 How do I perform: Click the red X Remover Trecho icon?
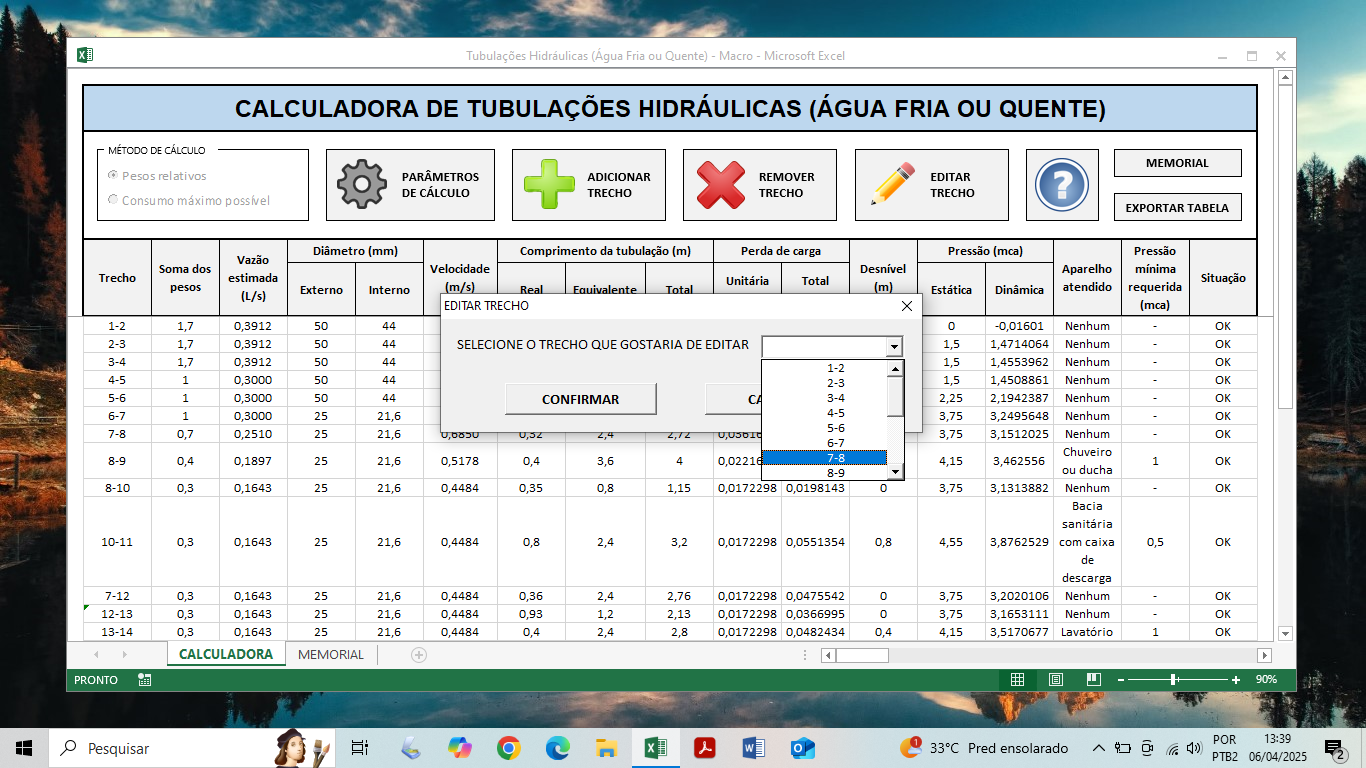pos(721,185)
